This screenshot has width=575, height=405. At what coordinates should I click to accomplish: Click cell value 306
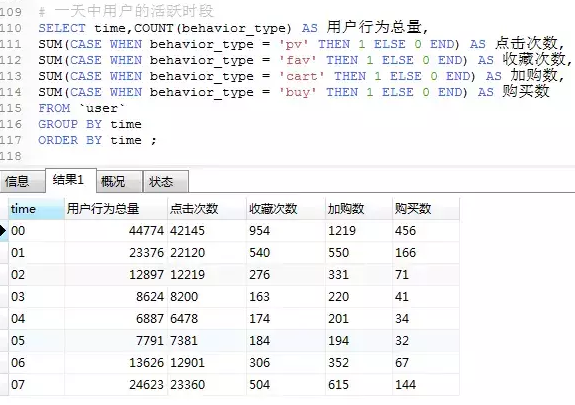(260, 363)
